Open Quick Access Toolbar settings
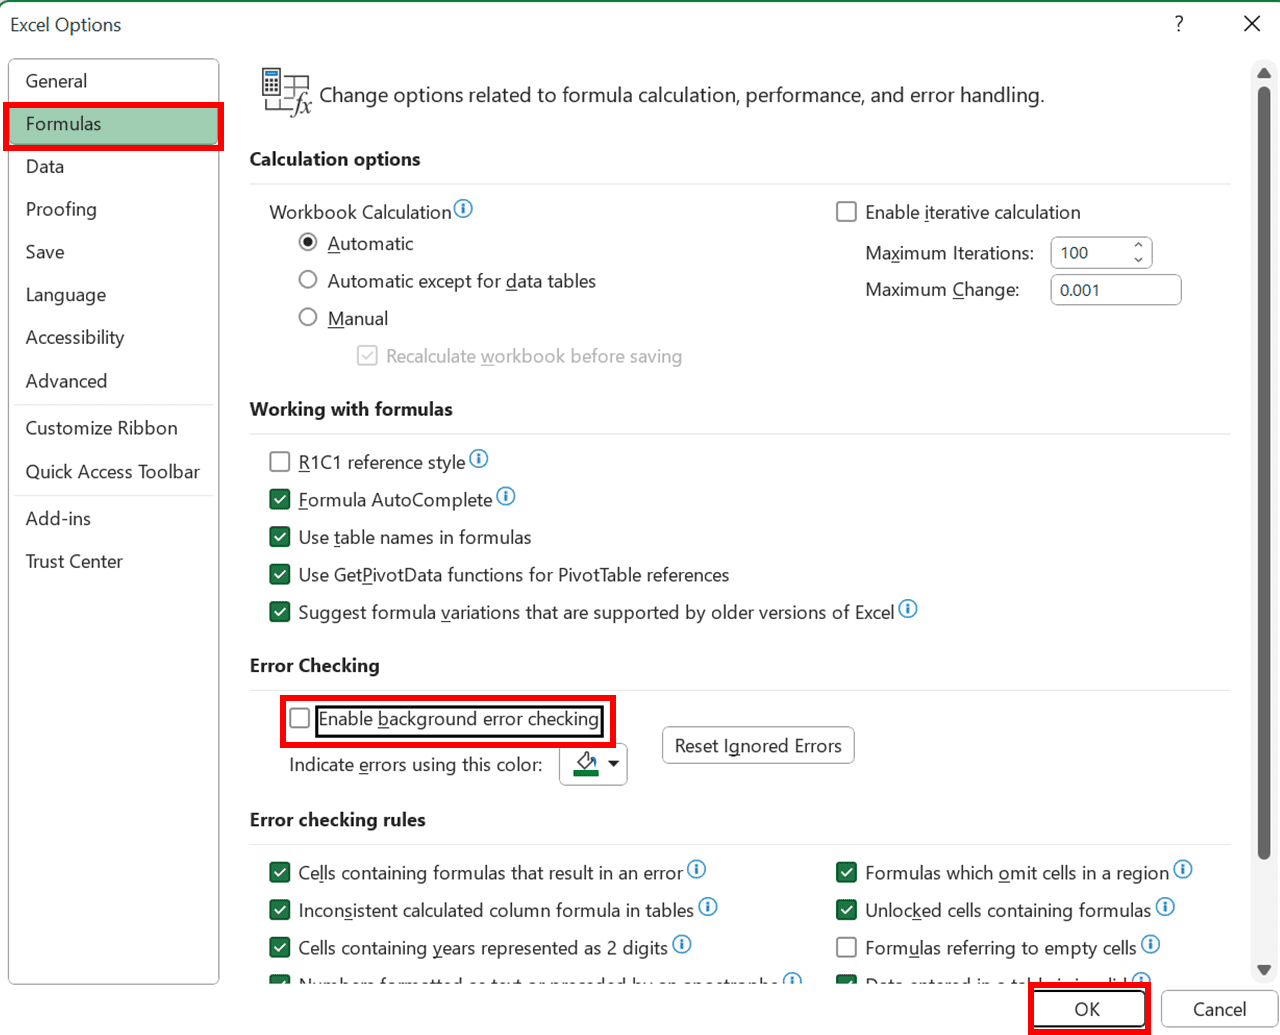This screenshot has width=1280, height=1035. (x=113, y=472)
